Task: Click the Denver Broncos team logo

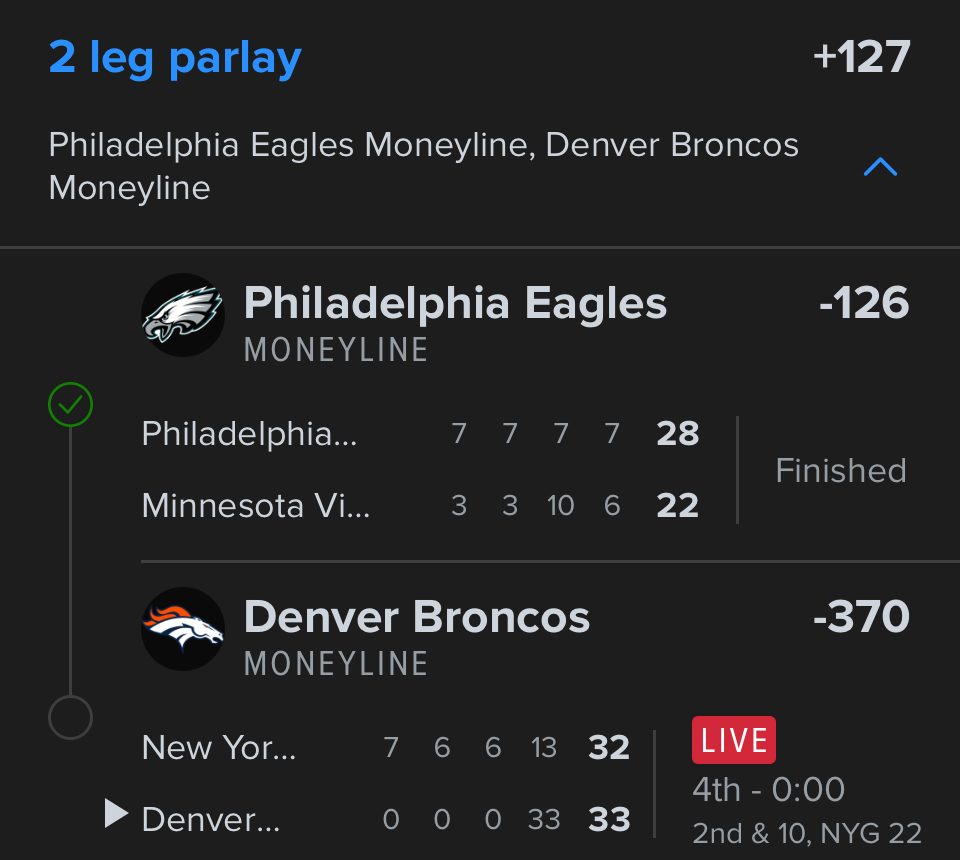Action: [x=183, y=629]
